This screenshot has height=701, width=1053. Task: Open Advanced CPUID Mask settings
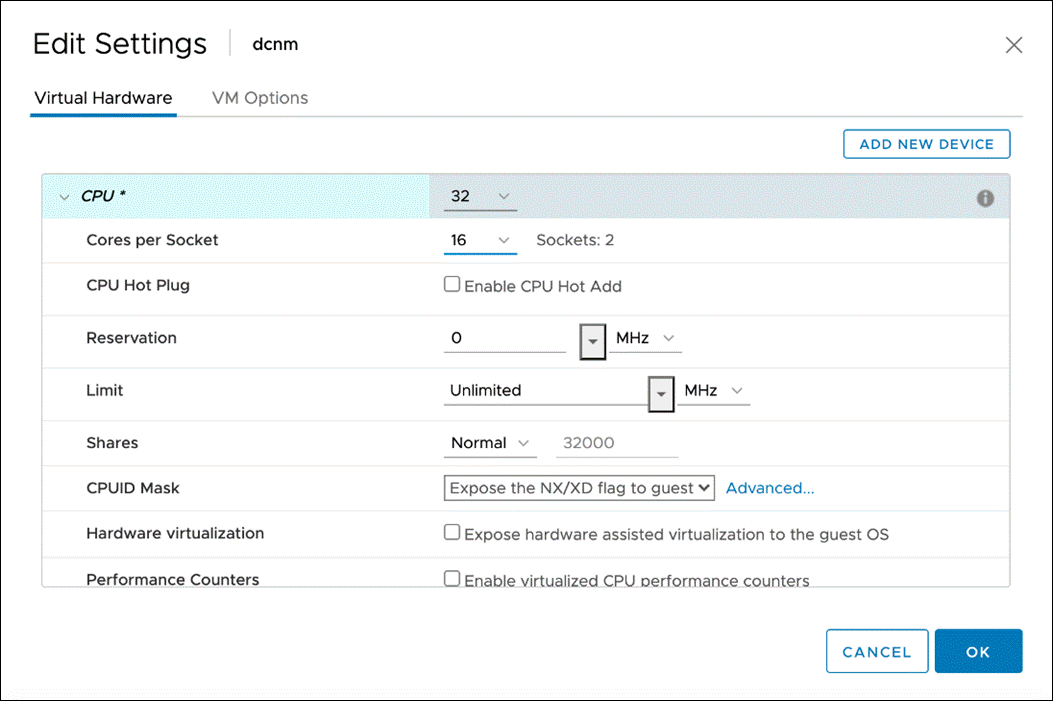770,487
